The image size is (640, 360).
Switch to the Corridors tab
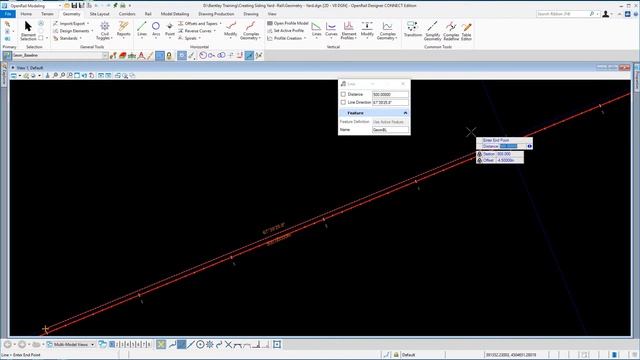(x=127, y=14)
